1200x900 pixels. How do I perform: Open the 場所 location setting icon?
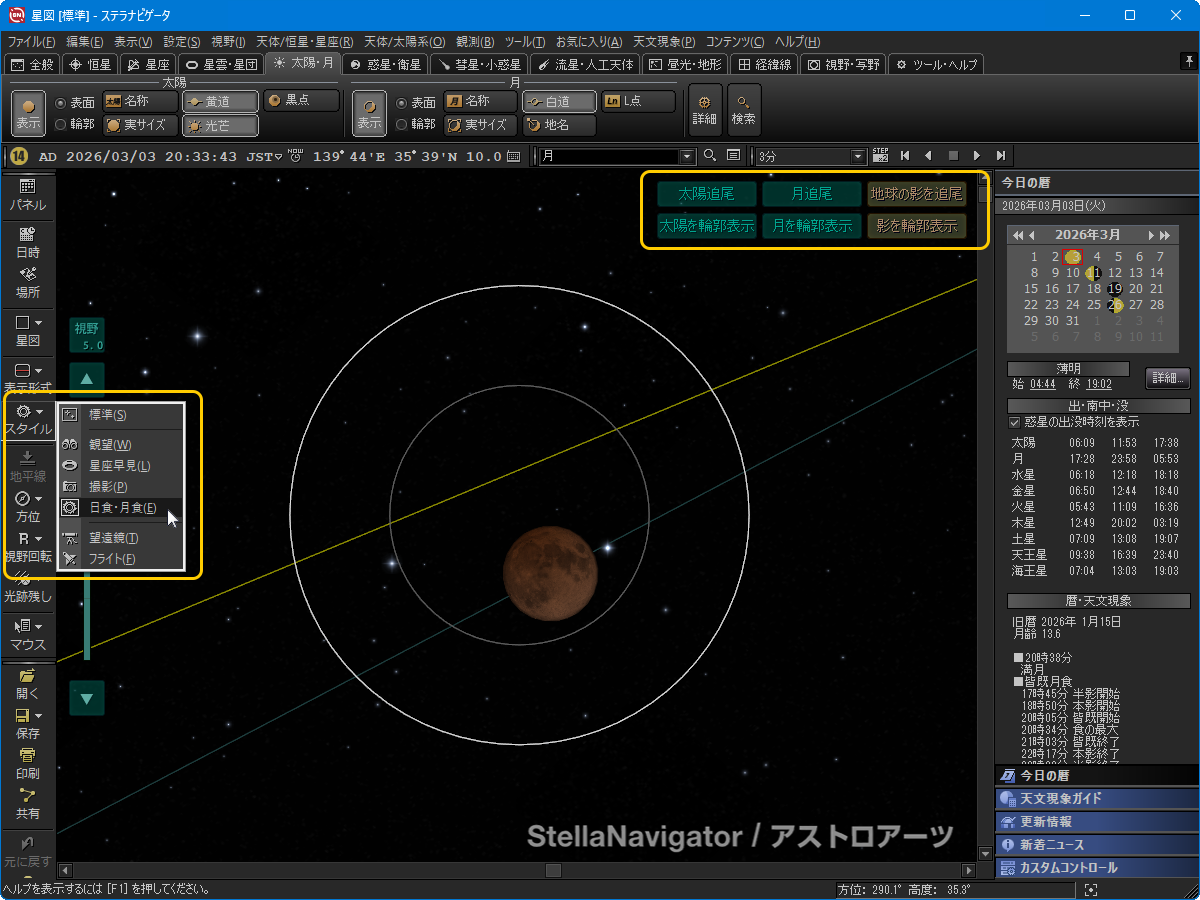(x=27, y=282)
